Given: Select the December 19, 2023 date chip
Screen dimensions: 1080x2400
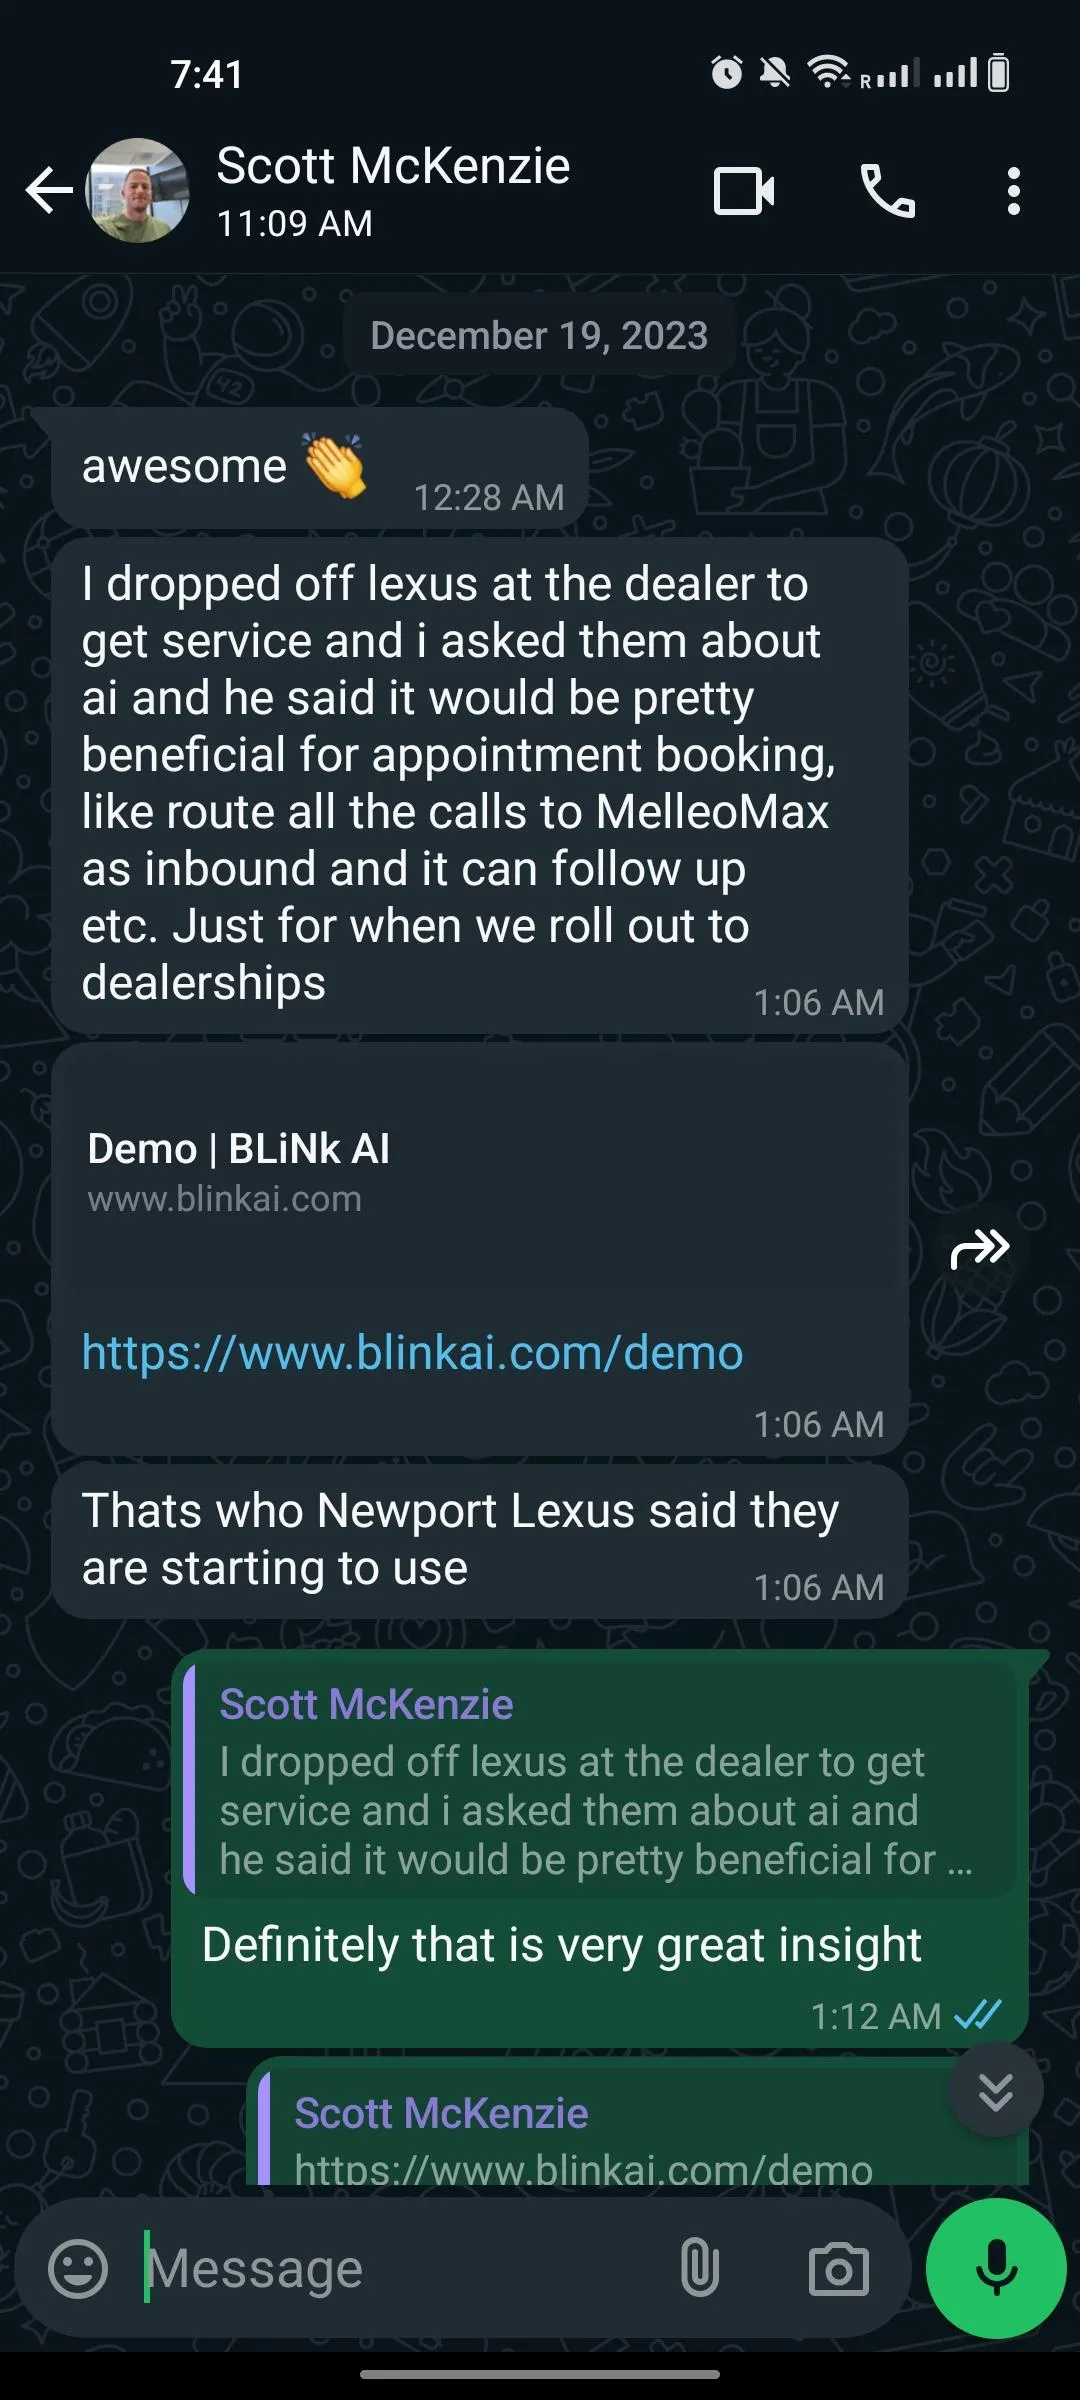Looking at the screenshot, I should [539, 335].
